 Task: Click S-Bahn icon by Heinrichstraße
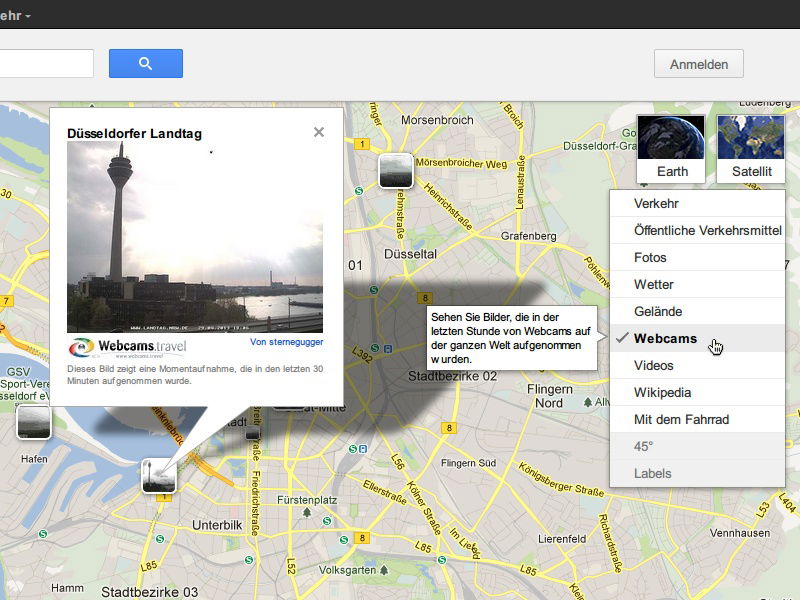click(x=359, y=191)
